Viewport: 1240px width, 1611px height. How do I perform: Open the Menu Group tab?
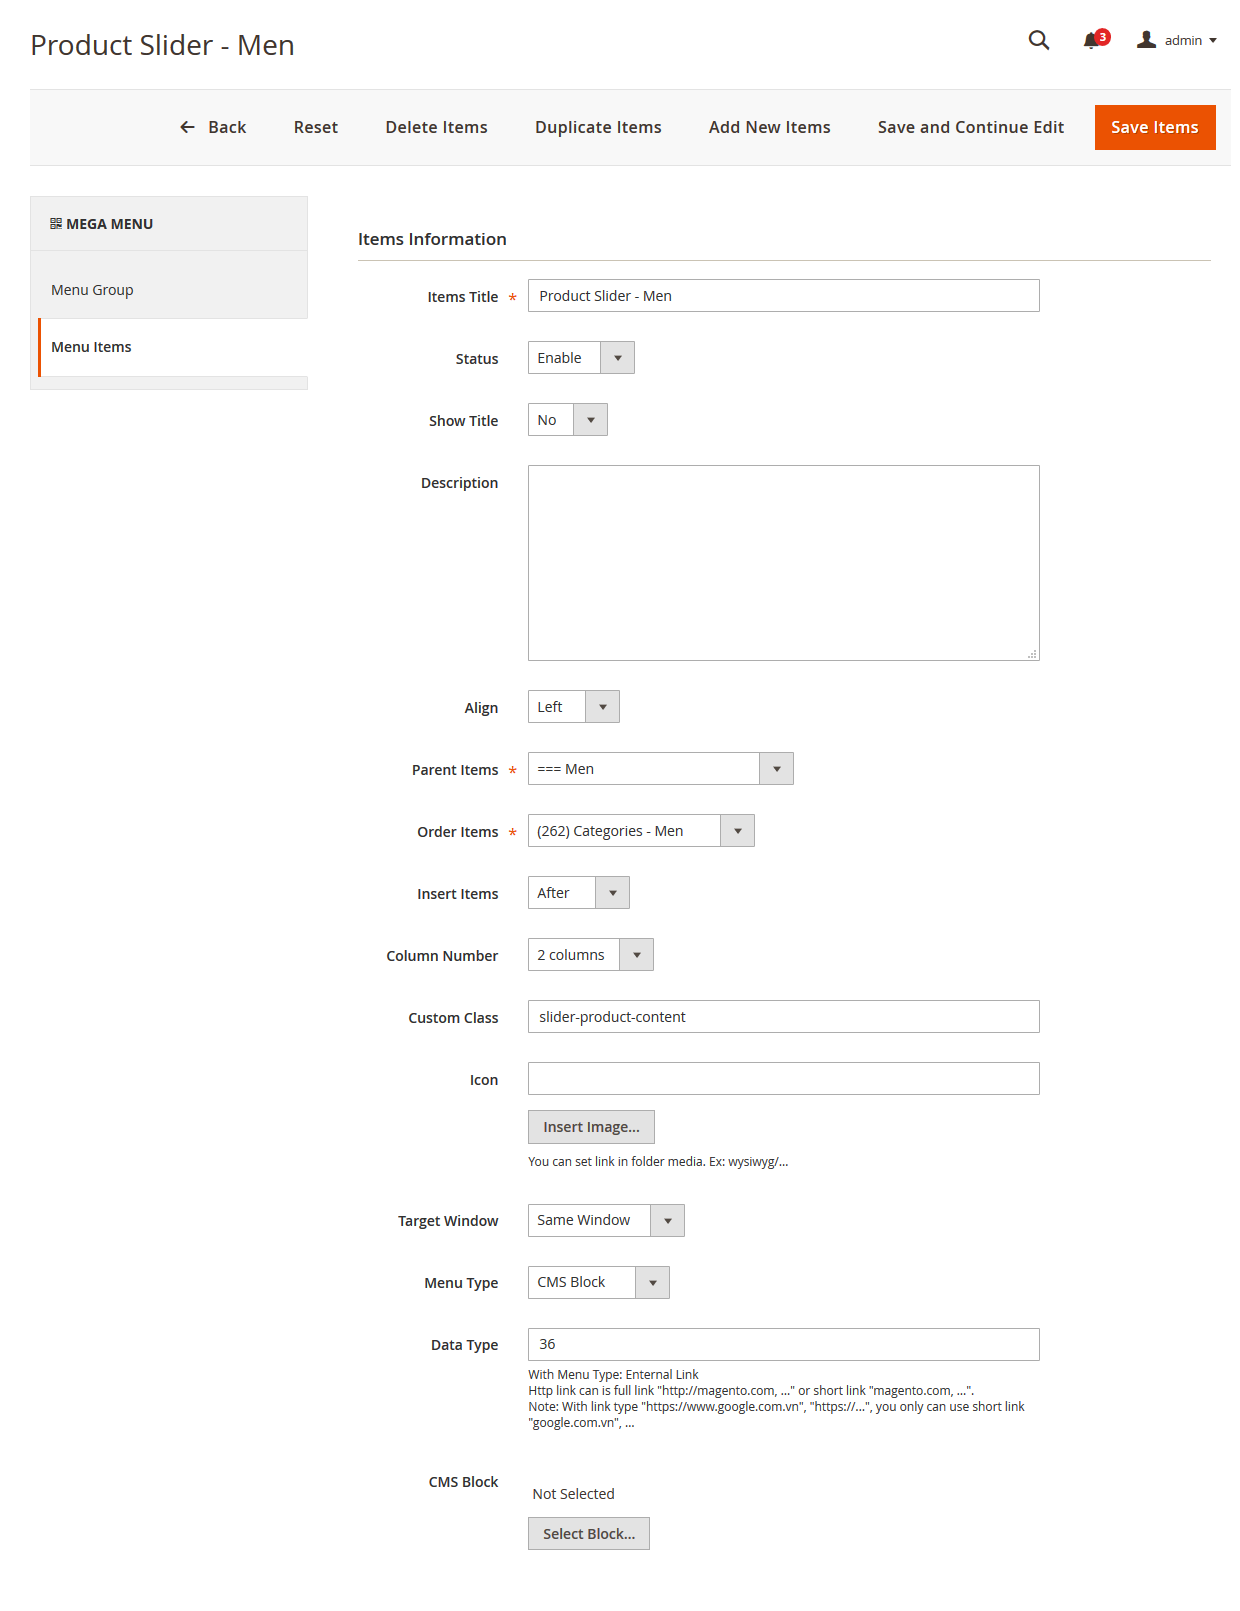tap(169, 290)
